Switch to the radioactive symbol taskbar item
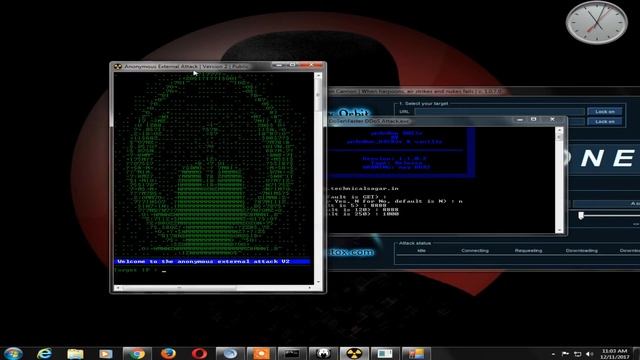640x360 pixels. 354,353
